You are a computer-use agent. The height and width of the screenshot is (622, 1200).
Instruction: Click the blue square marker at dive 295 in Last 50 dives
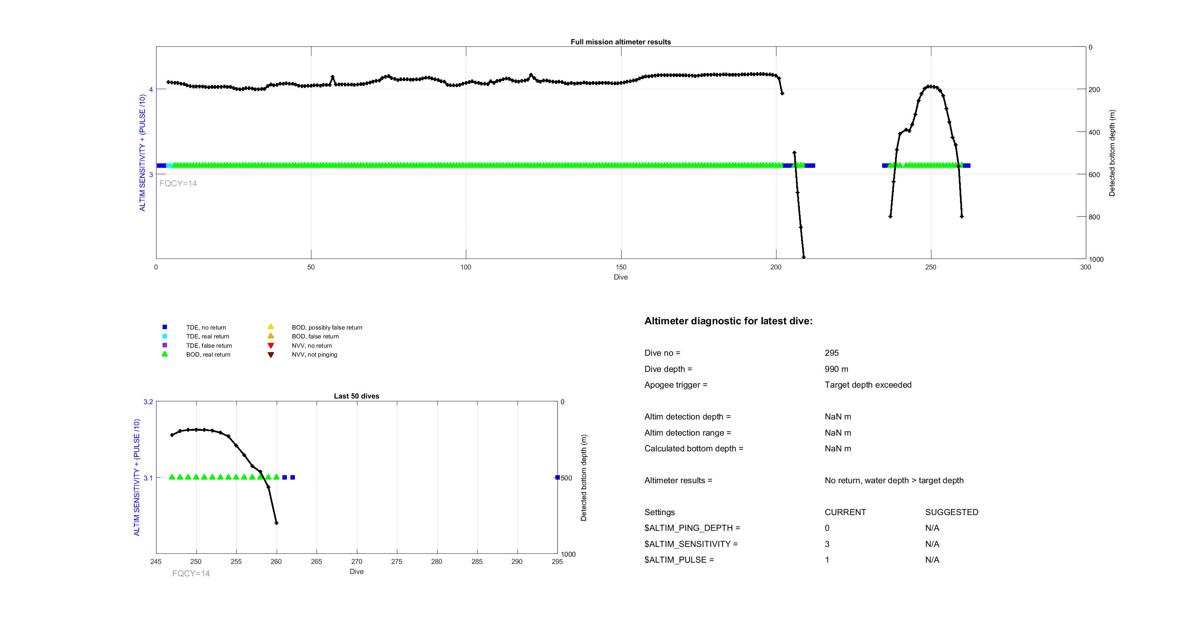[557, 477]
